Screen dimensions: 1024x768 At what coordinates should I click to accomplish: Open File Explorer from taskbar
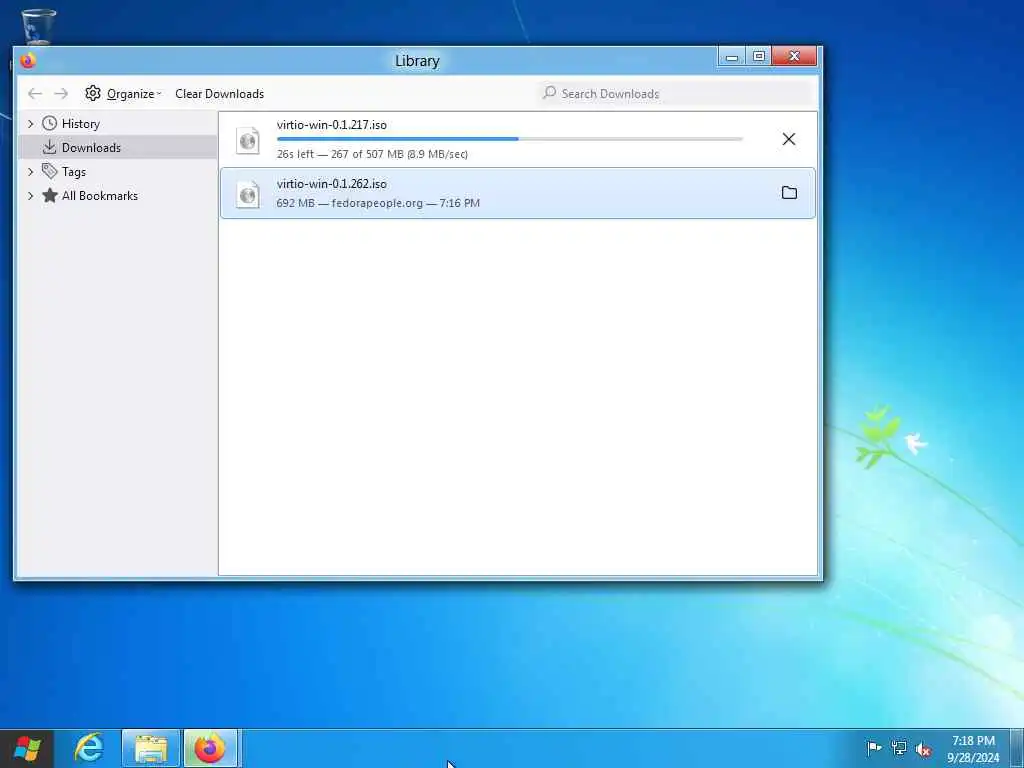[151, 748]
